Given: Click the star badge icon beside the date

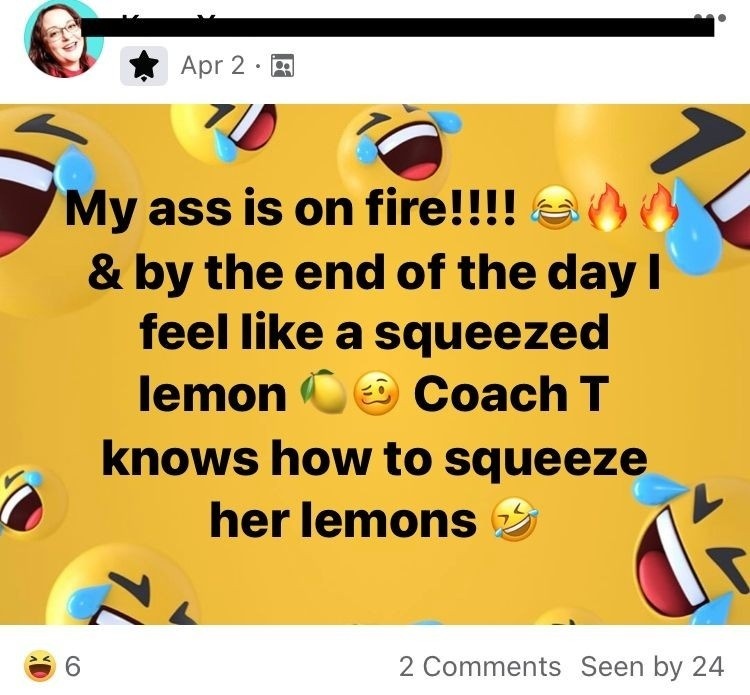Looking at the screenshot, I should pyautogui.click(x=144, y=66).
